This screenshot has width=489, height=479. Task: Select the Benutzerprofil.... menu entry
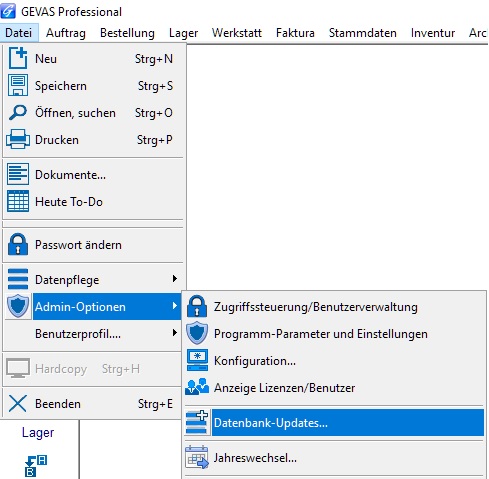coord(93,333)
